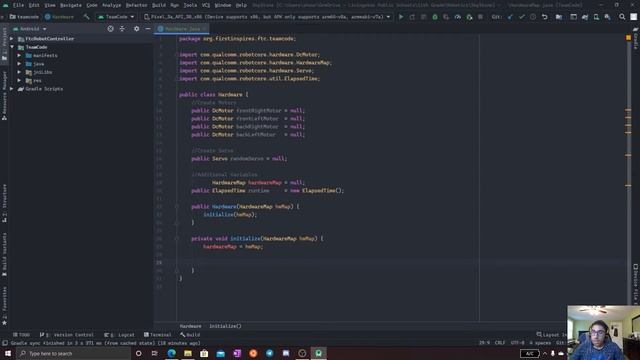Expand the java folder

(19, 64)
